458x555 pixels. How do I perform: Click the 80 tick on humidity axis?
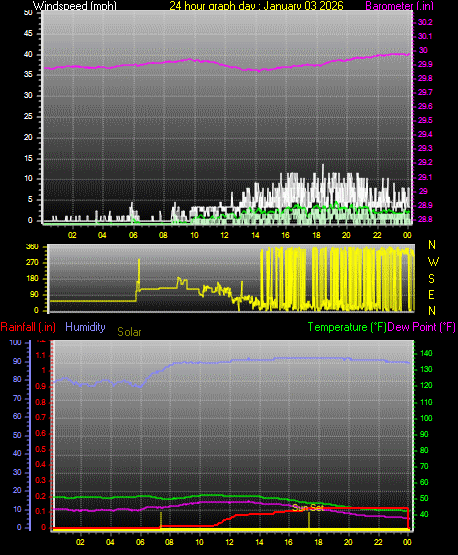coord(17,379)
